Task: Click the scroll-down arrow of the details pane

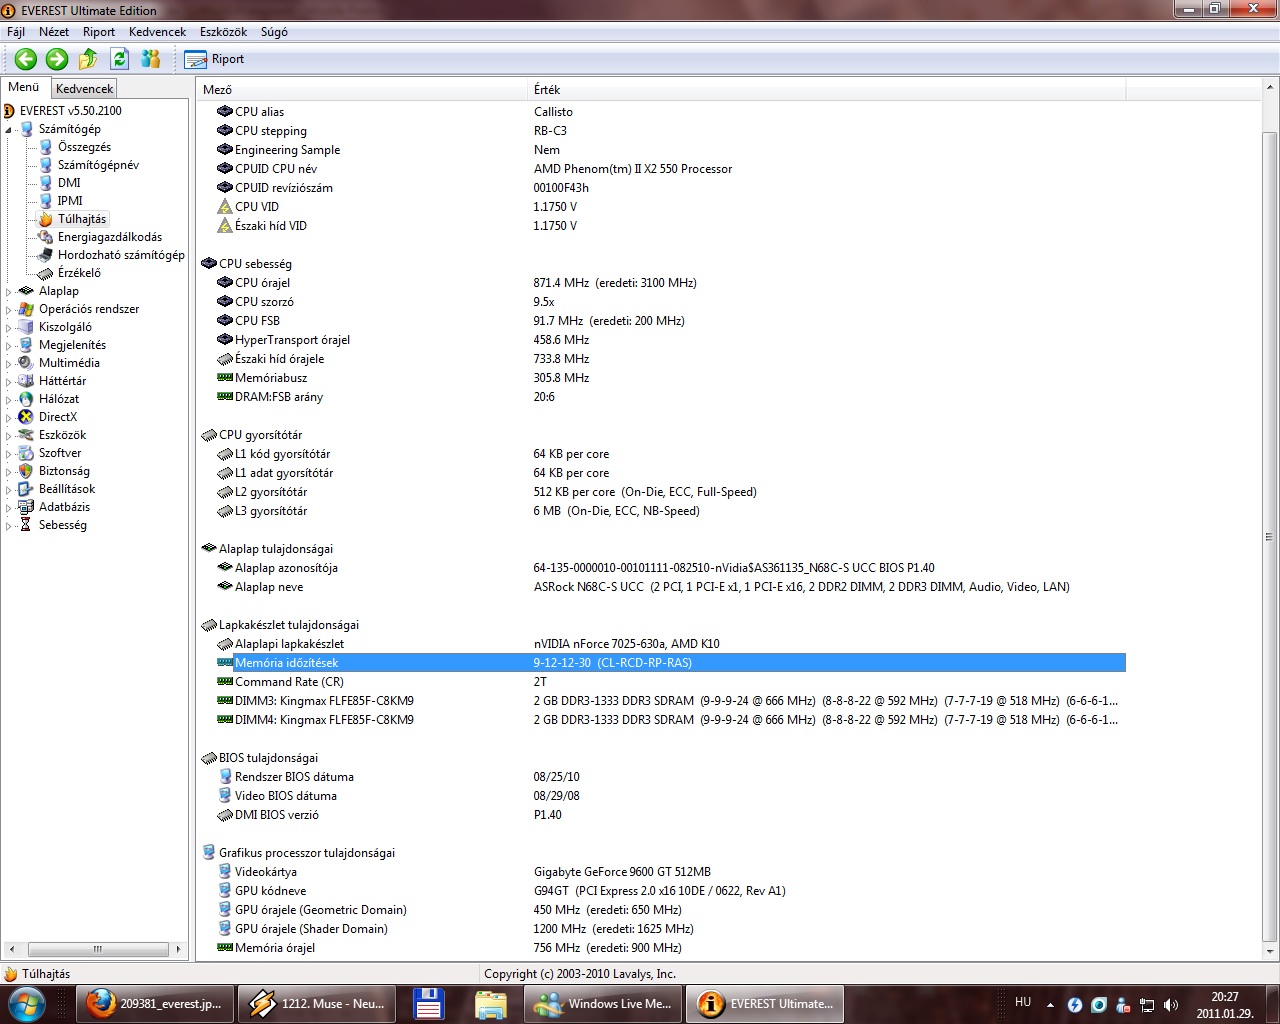Action: (x=1270, y=952)
